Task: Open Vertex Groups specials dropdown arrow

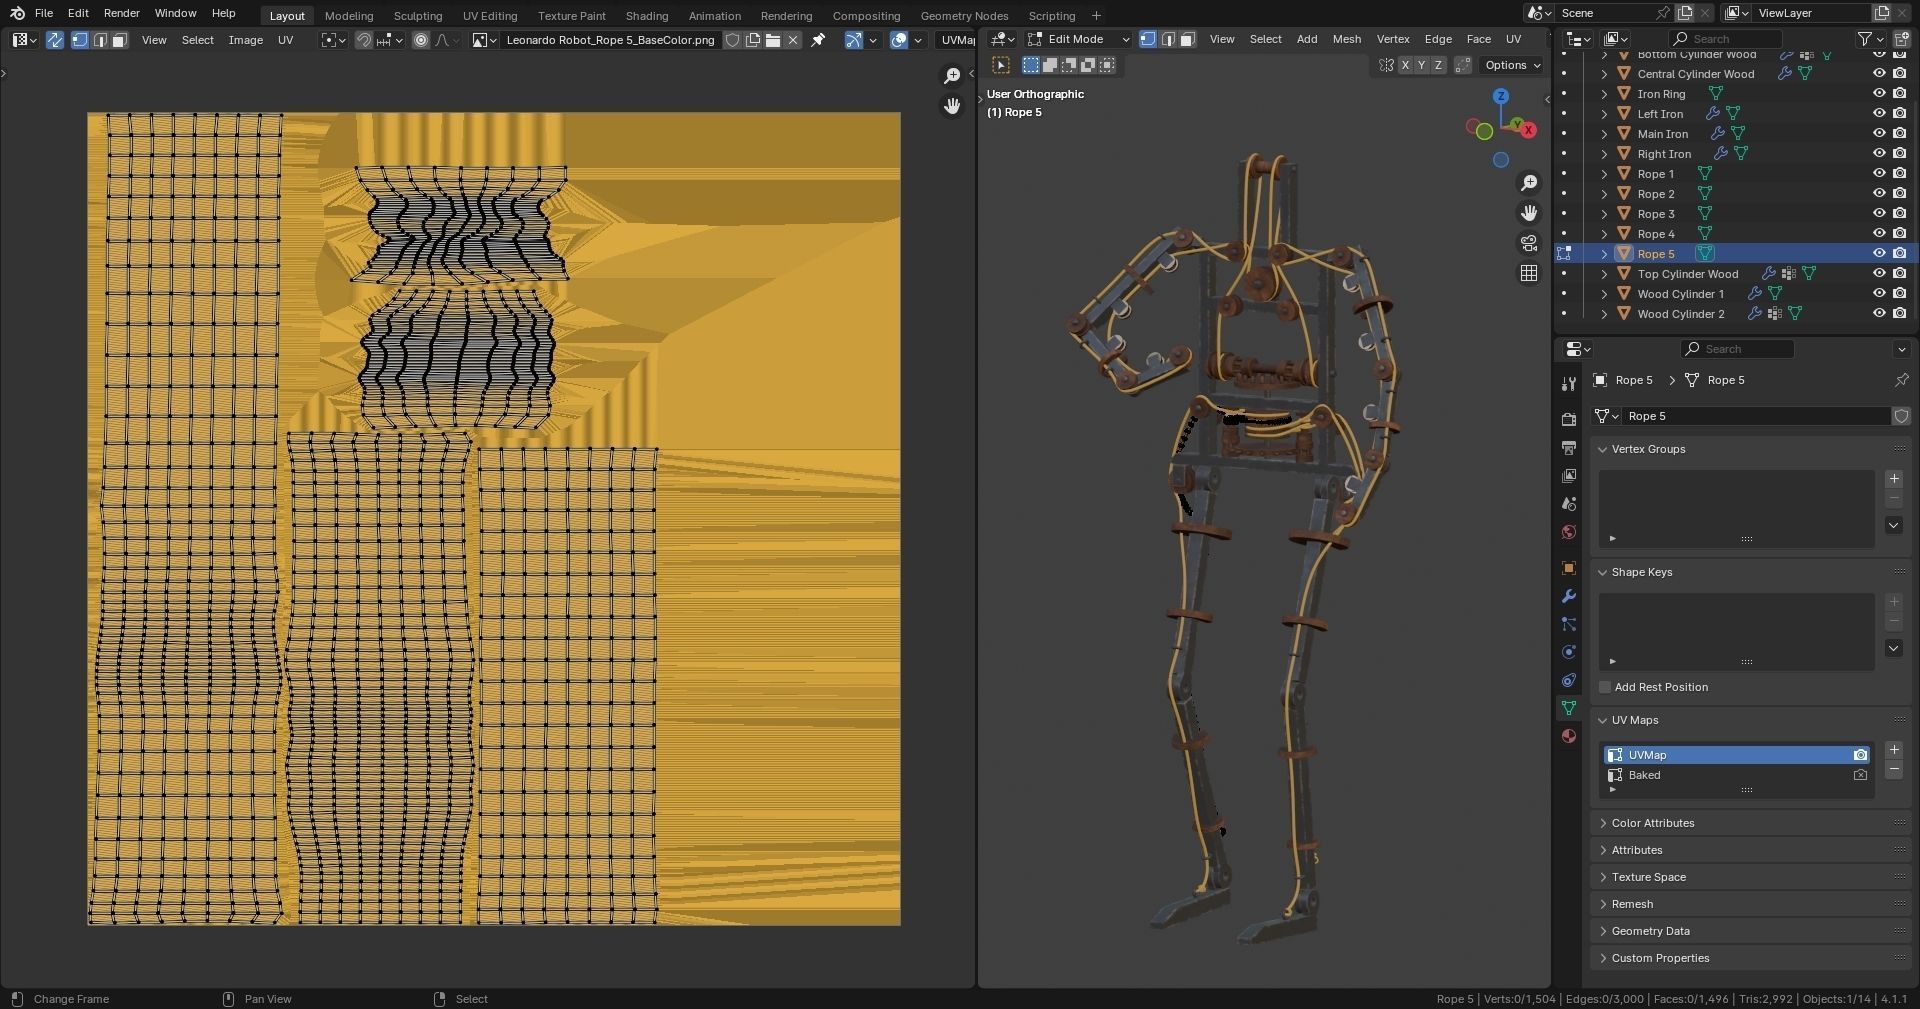Action: [x=1893, y=525]
